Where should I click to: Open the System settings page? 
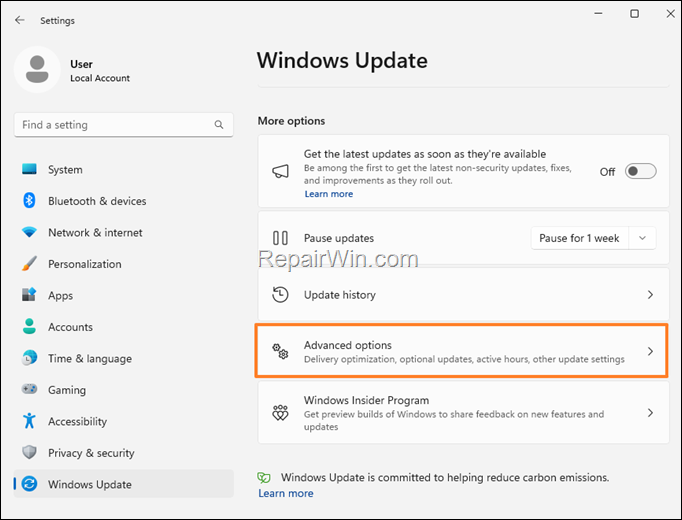(124, 169)
